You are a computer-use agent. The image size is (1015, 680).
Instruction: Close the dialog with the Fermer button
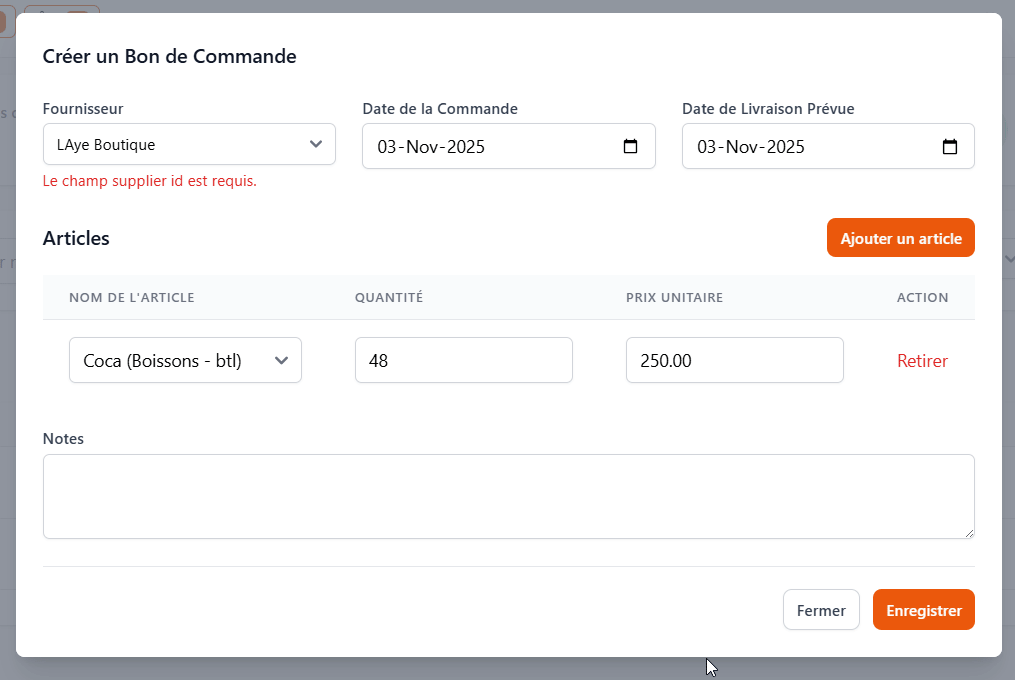821,610
